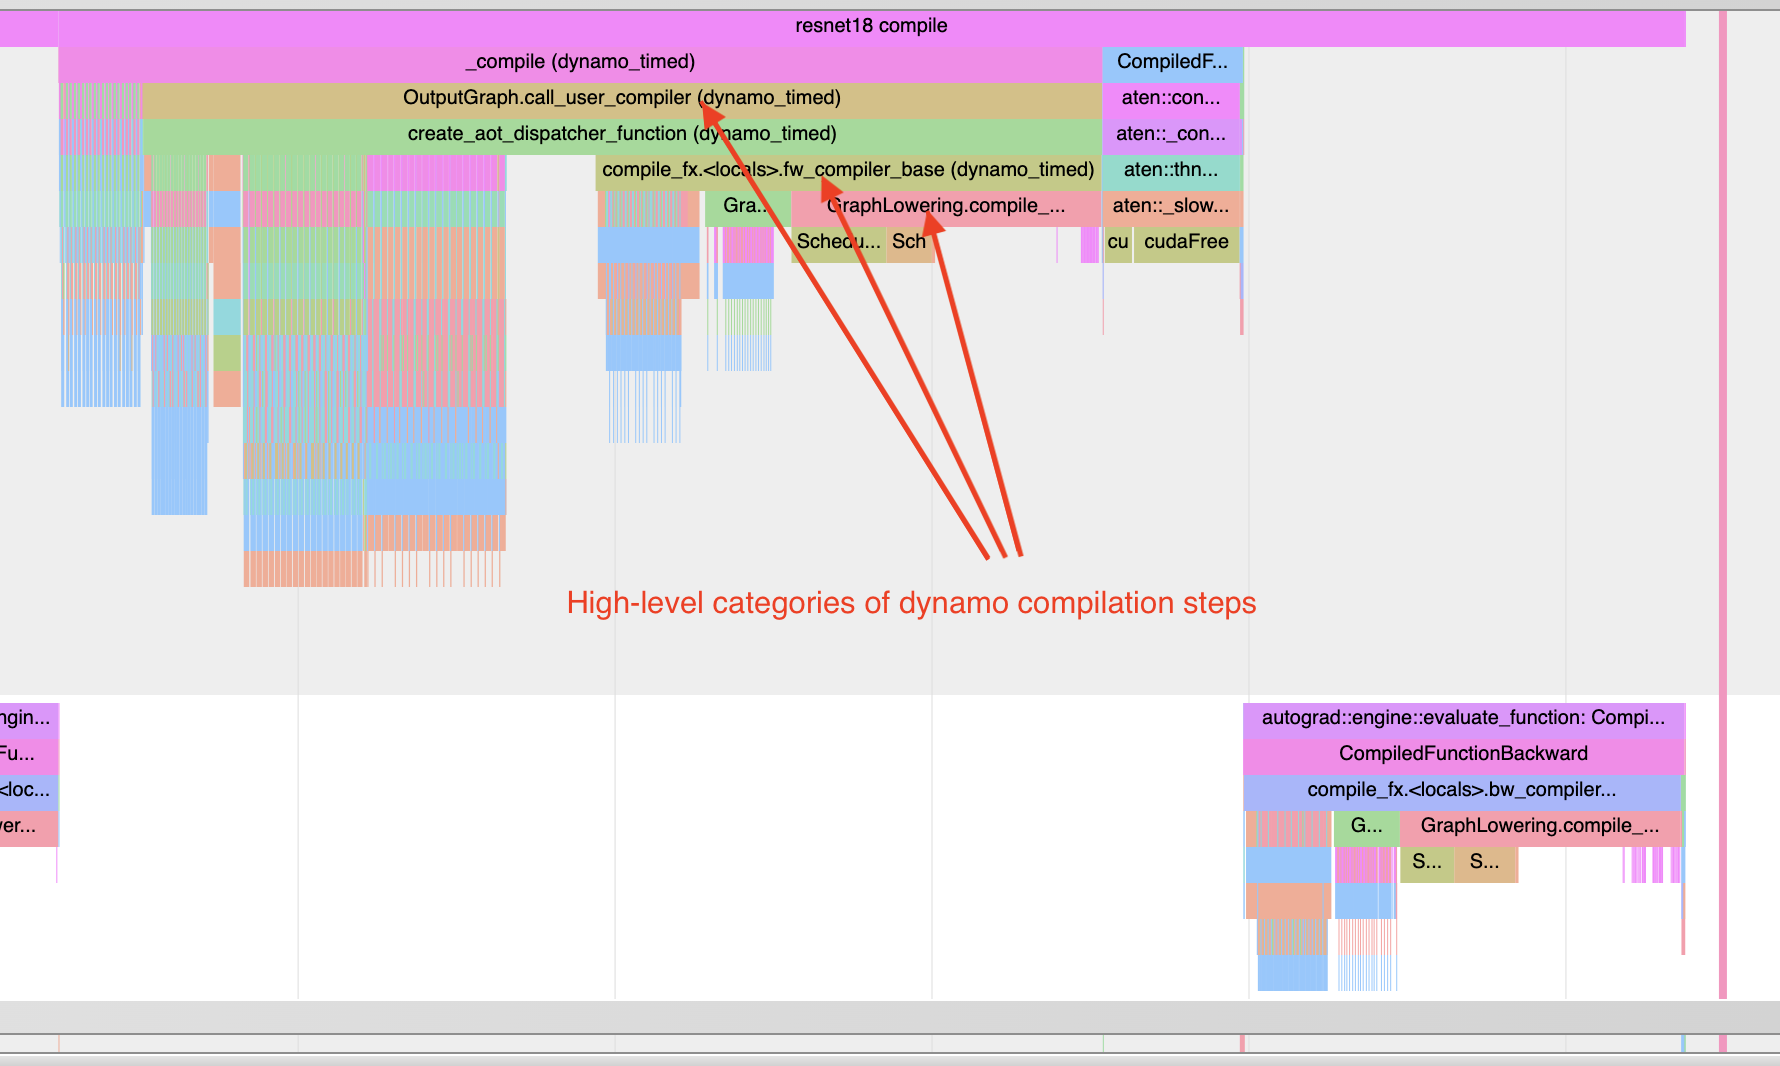
Task: Click the aten::thn... frame
Action: (x=1171, y=171)
